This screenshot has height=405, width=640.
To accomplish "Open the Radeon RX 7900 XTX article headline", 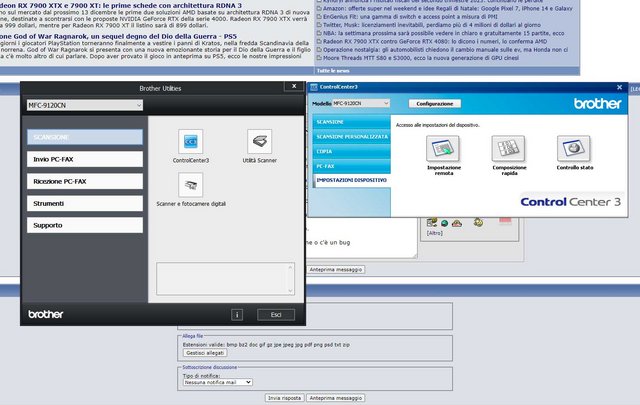I will 121,5.
